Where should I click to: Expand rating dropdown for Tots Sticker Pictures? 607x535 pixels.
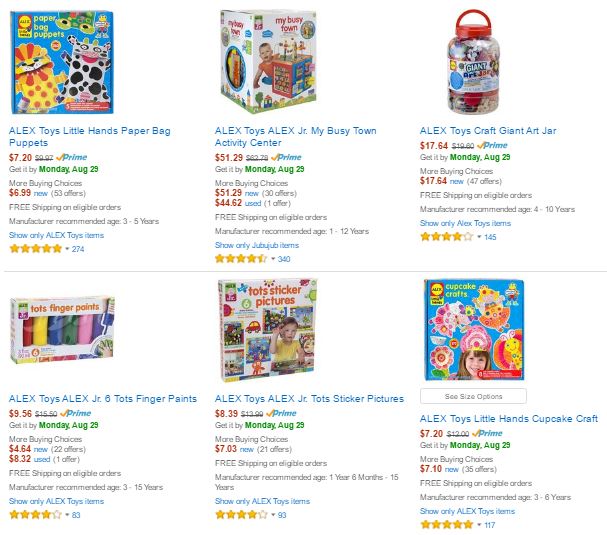point(273,515)
